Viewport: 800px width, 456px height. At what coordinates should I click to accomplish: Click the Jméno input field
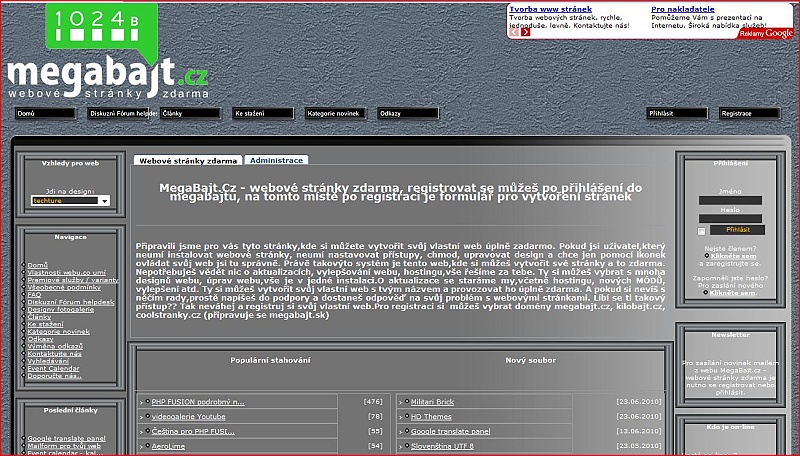730,200
